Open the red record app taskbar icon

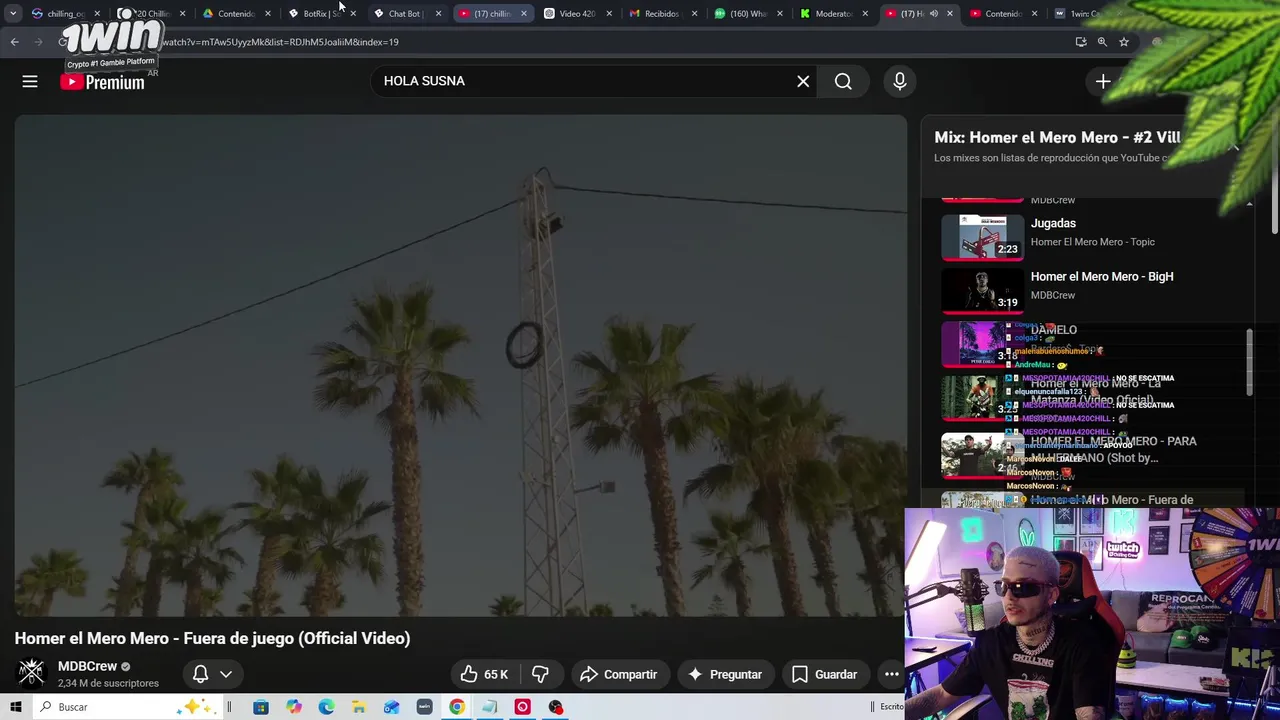[x=522, y=707]
